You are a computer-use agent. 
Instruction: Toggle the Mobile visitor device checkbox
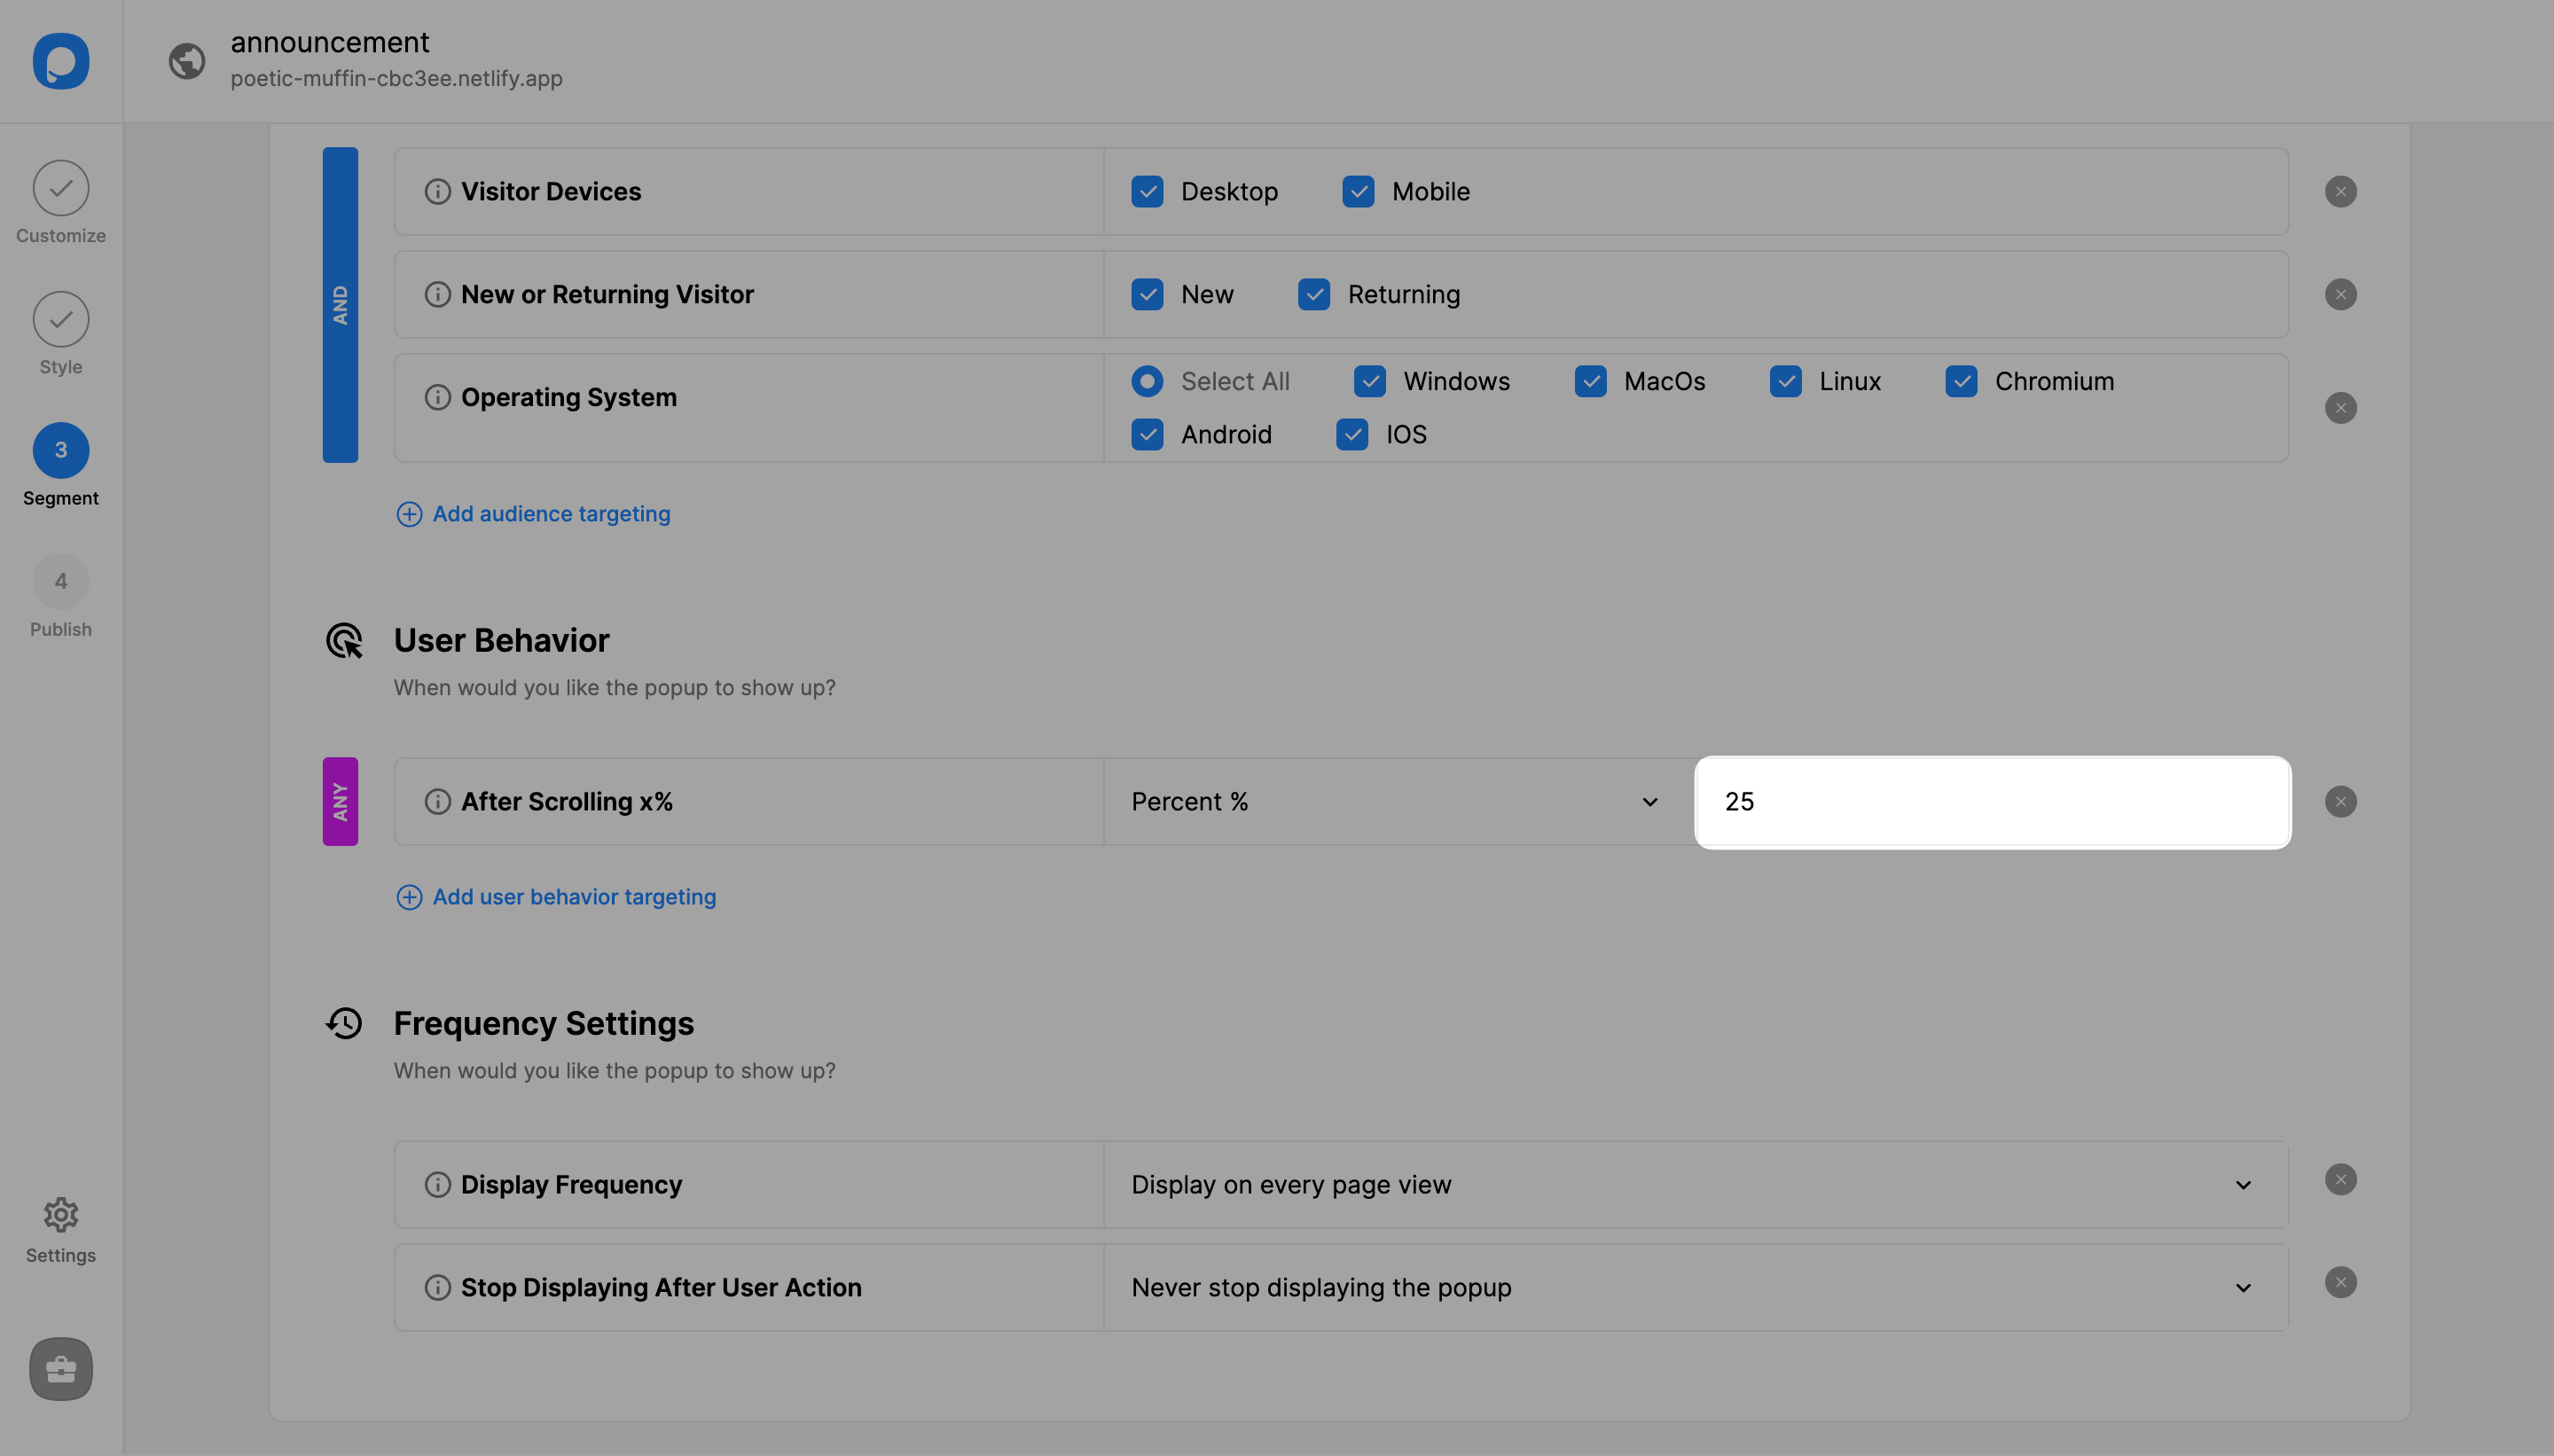click(1358, 190)
